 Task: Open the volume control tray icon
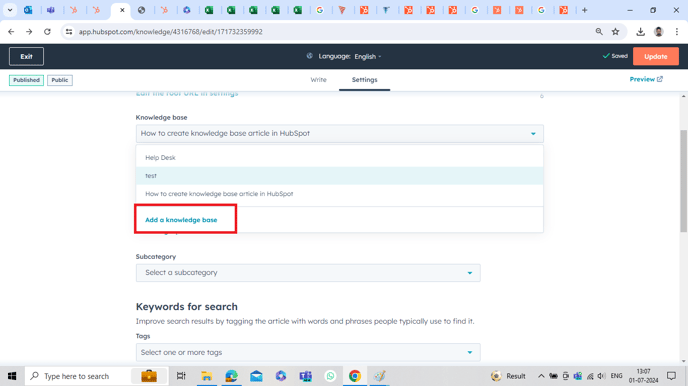(x=602, y=376)
